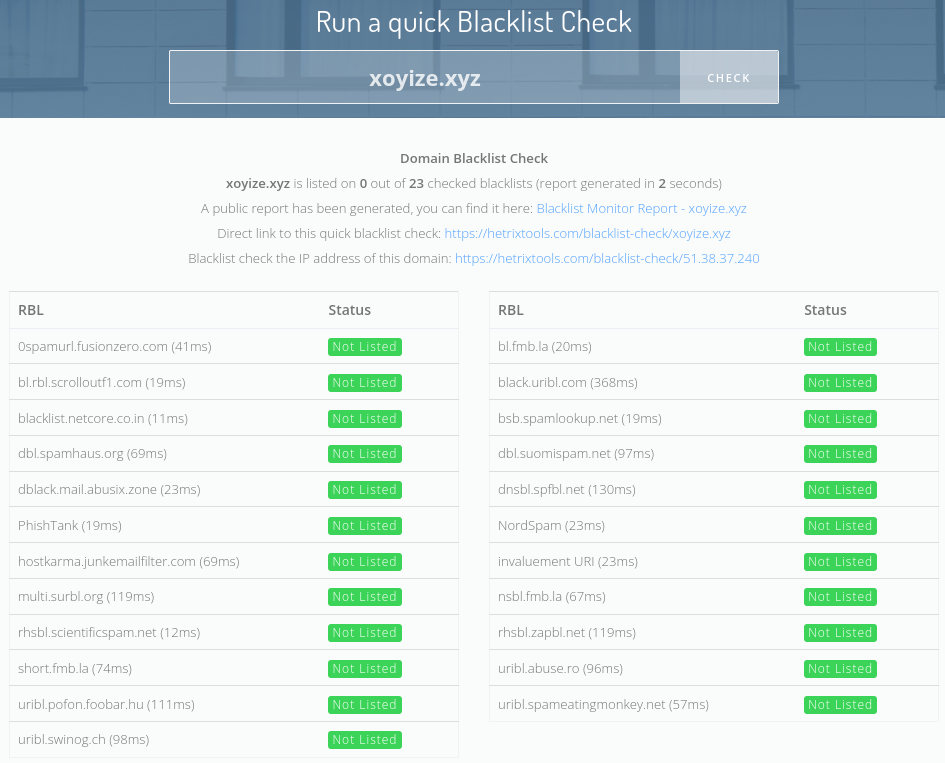945x763 pixels.
Task: Click Not Listed badge for uribl.spameatingmonkey.net
Action: [840, 705]
